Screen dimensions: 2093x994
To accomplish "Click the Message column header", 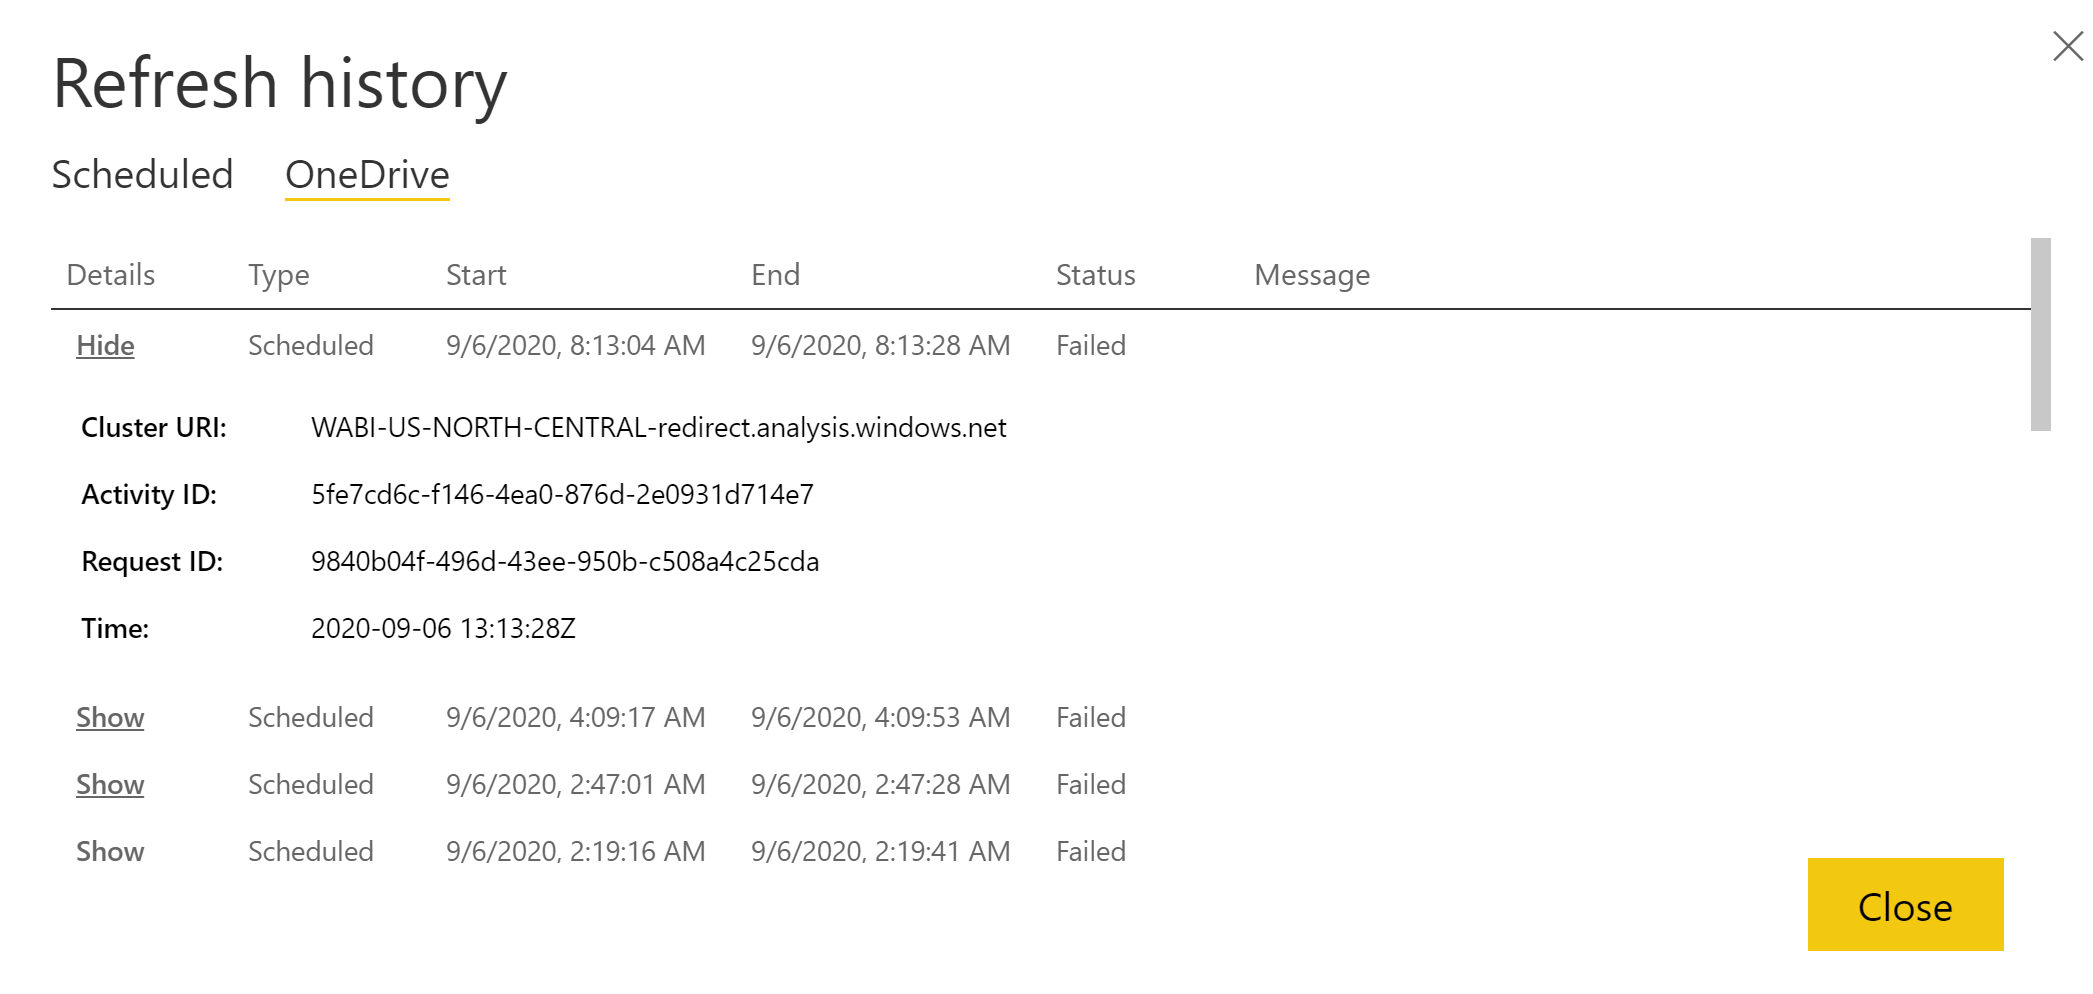I will point(1312,275).
